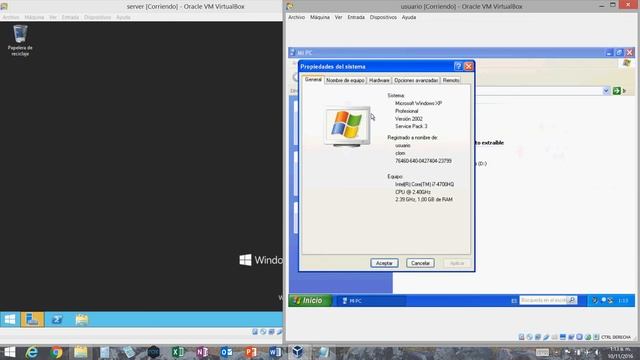Viewport: 640px width, 360px height.
Task: Click hard disk indicator in usuario VM status bar
Action: (x=521, y=337)
